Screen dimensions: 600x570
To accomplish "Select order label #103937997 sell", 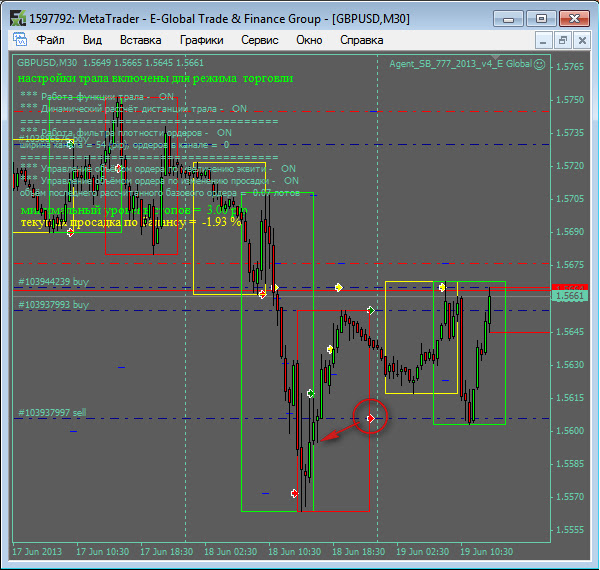I will 52,413.
